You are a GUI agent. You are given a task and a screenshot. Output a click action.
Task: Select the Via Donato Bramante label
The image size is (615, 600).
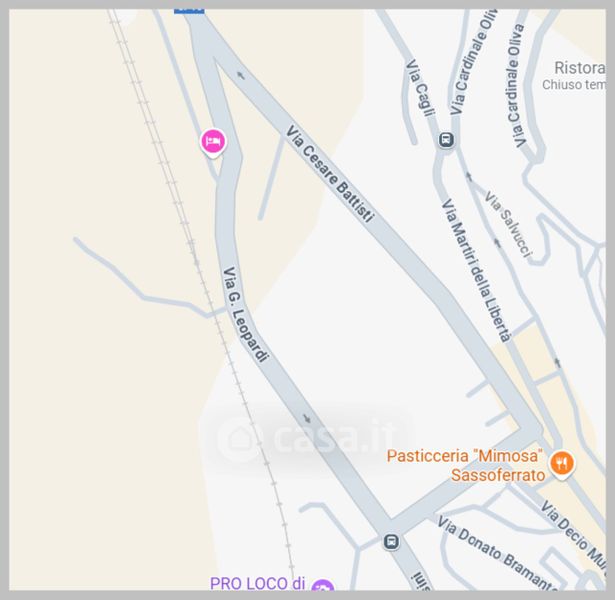tap(496, 553)
